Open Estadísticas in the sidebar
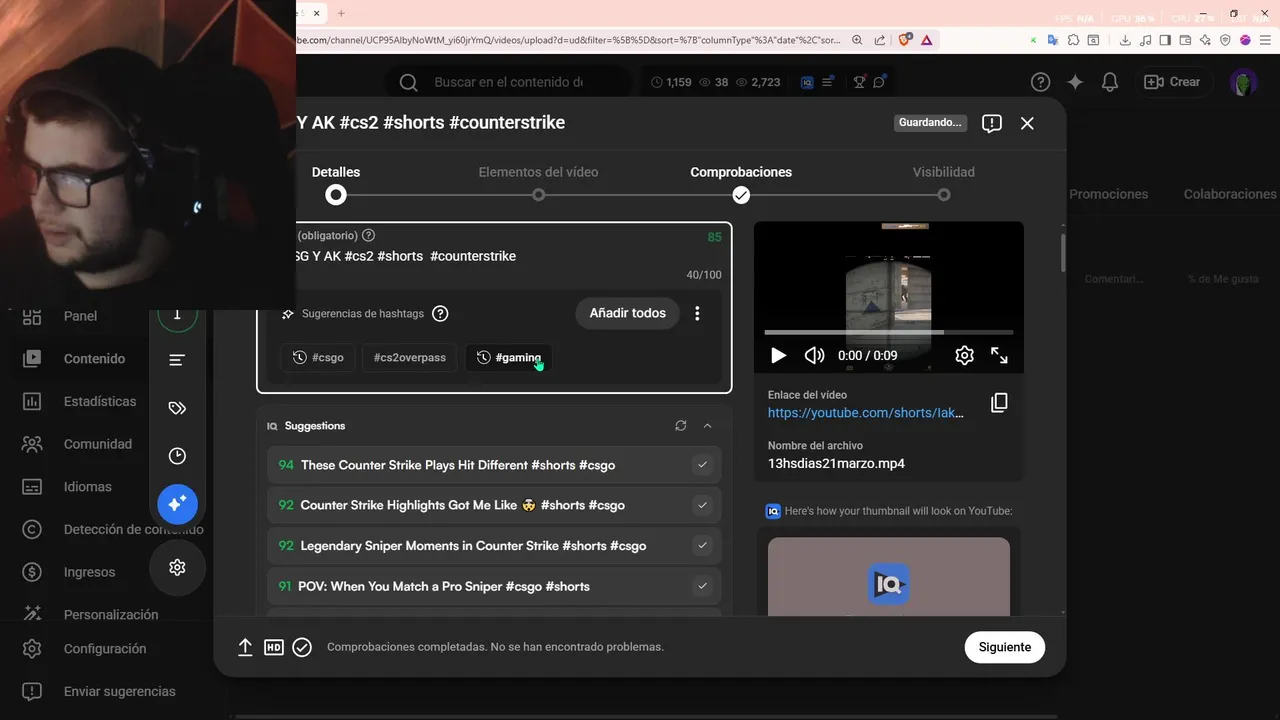 99,401
